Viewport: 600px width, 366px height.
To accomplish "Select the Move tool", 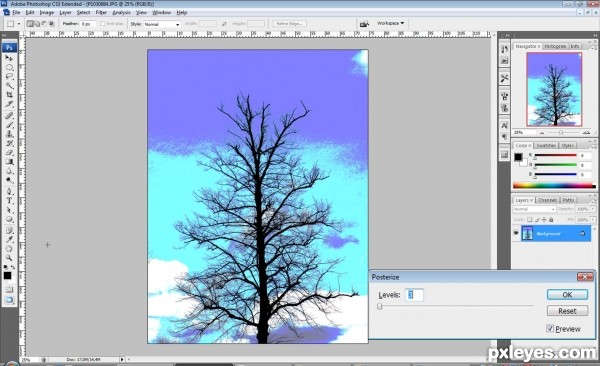I will pos(9,58).
